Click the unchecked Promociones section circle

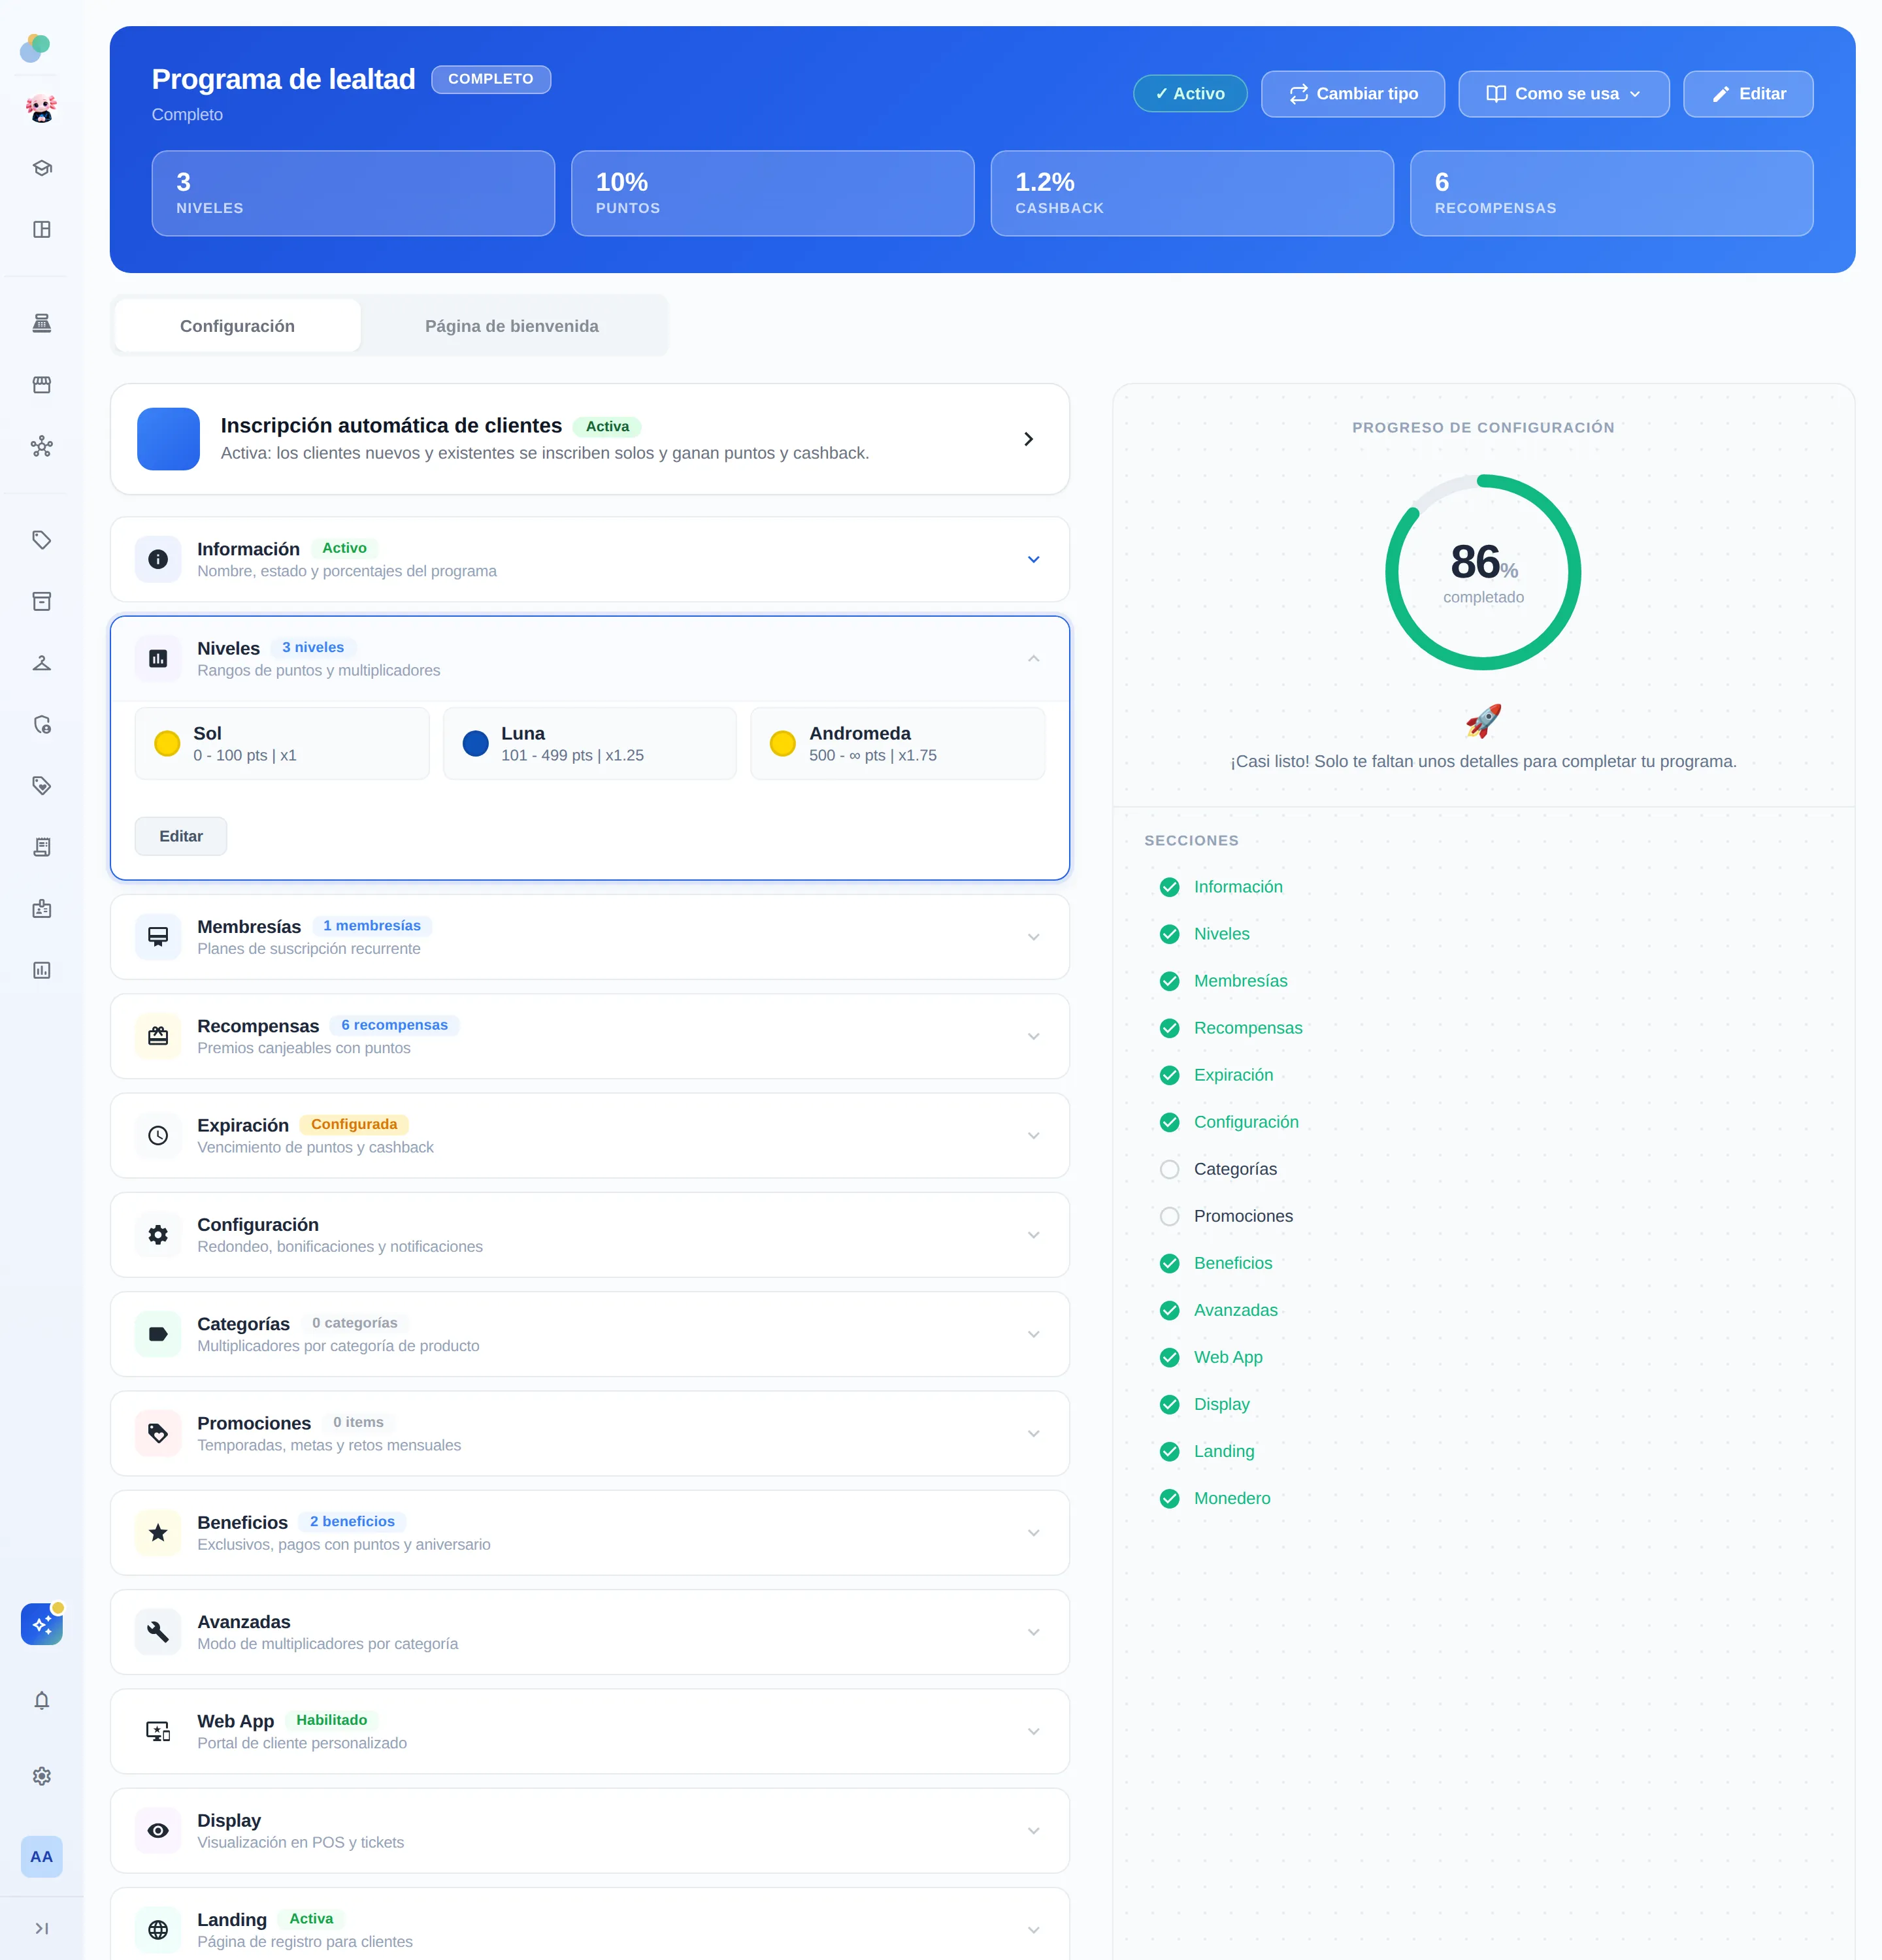[x=1169, y=1216]
